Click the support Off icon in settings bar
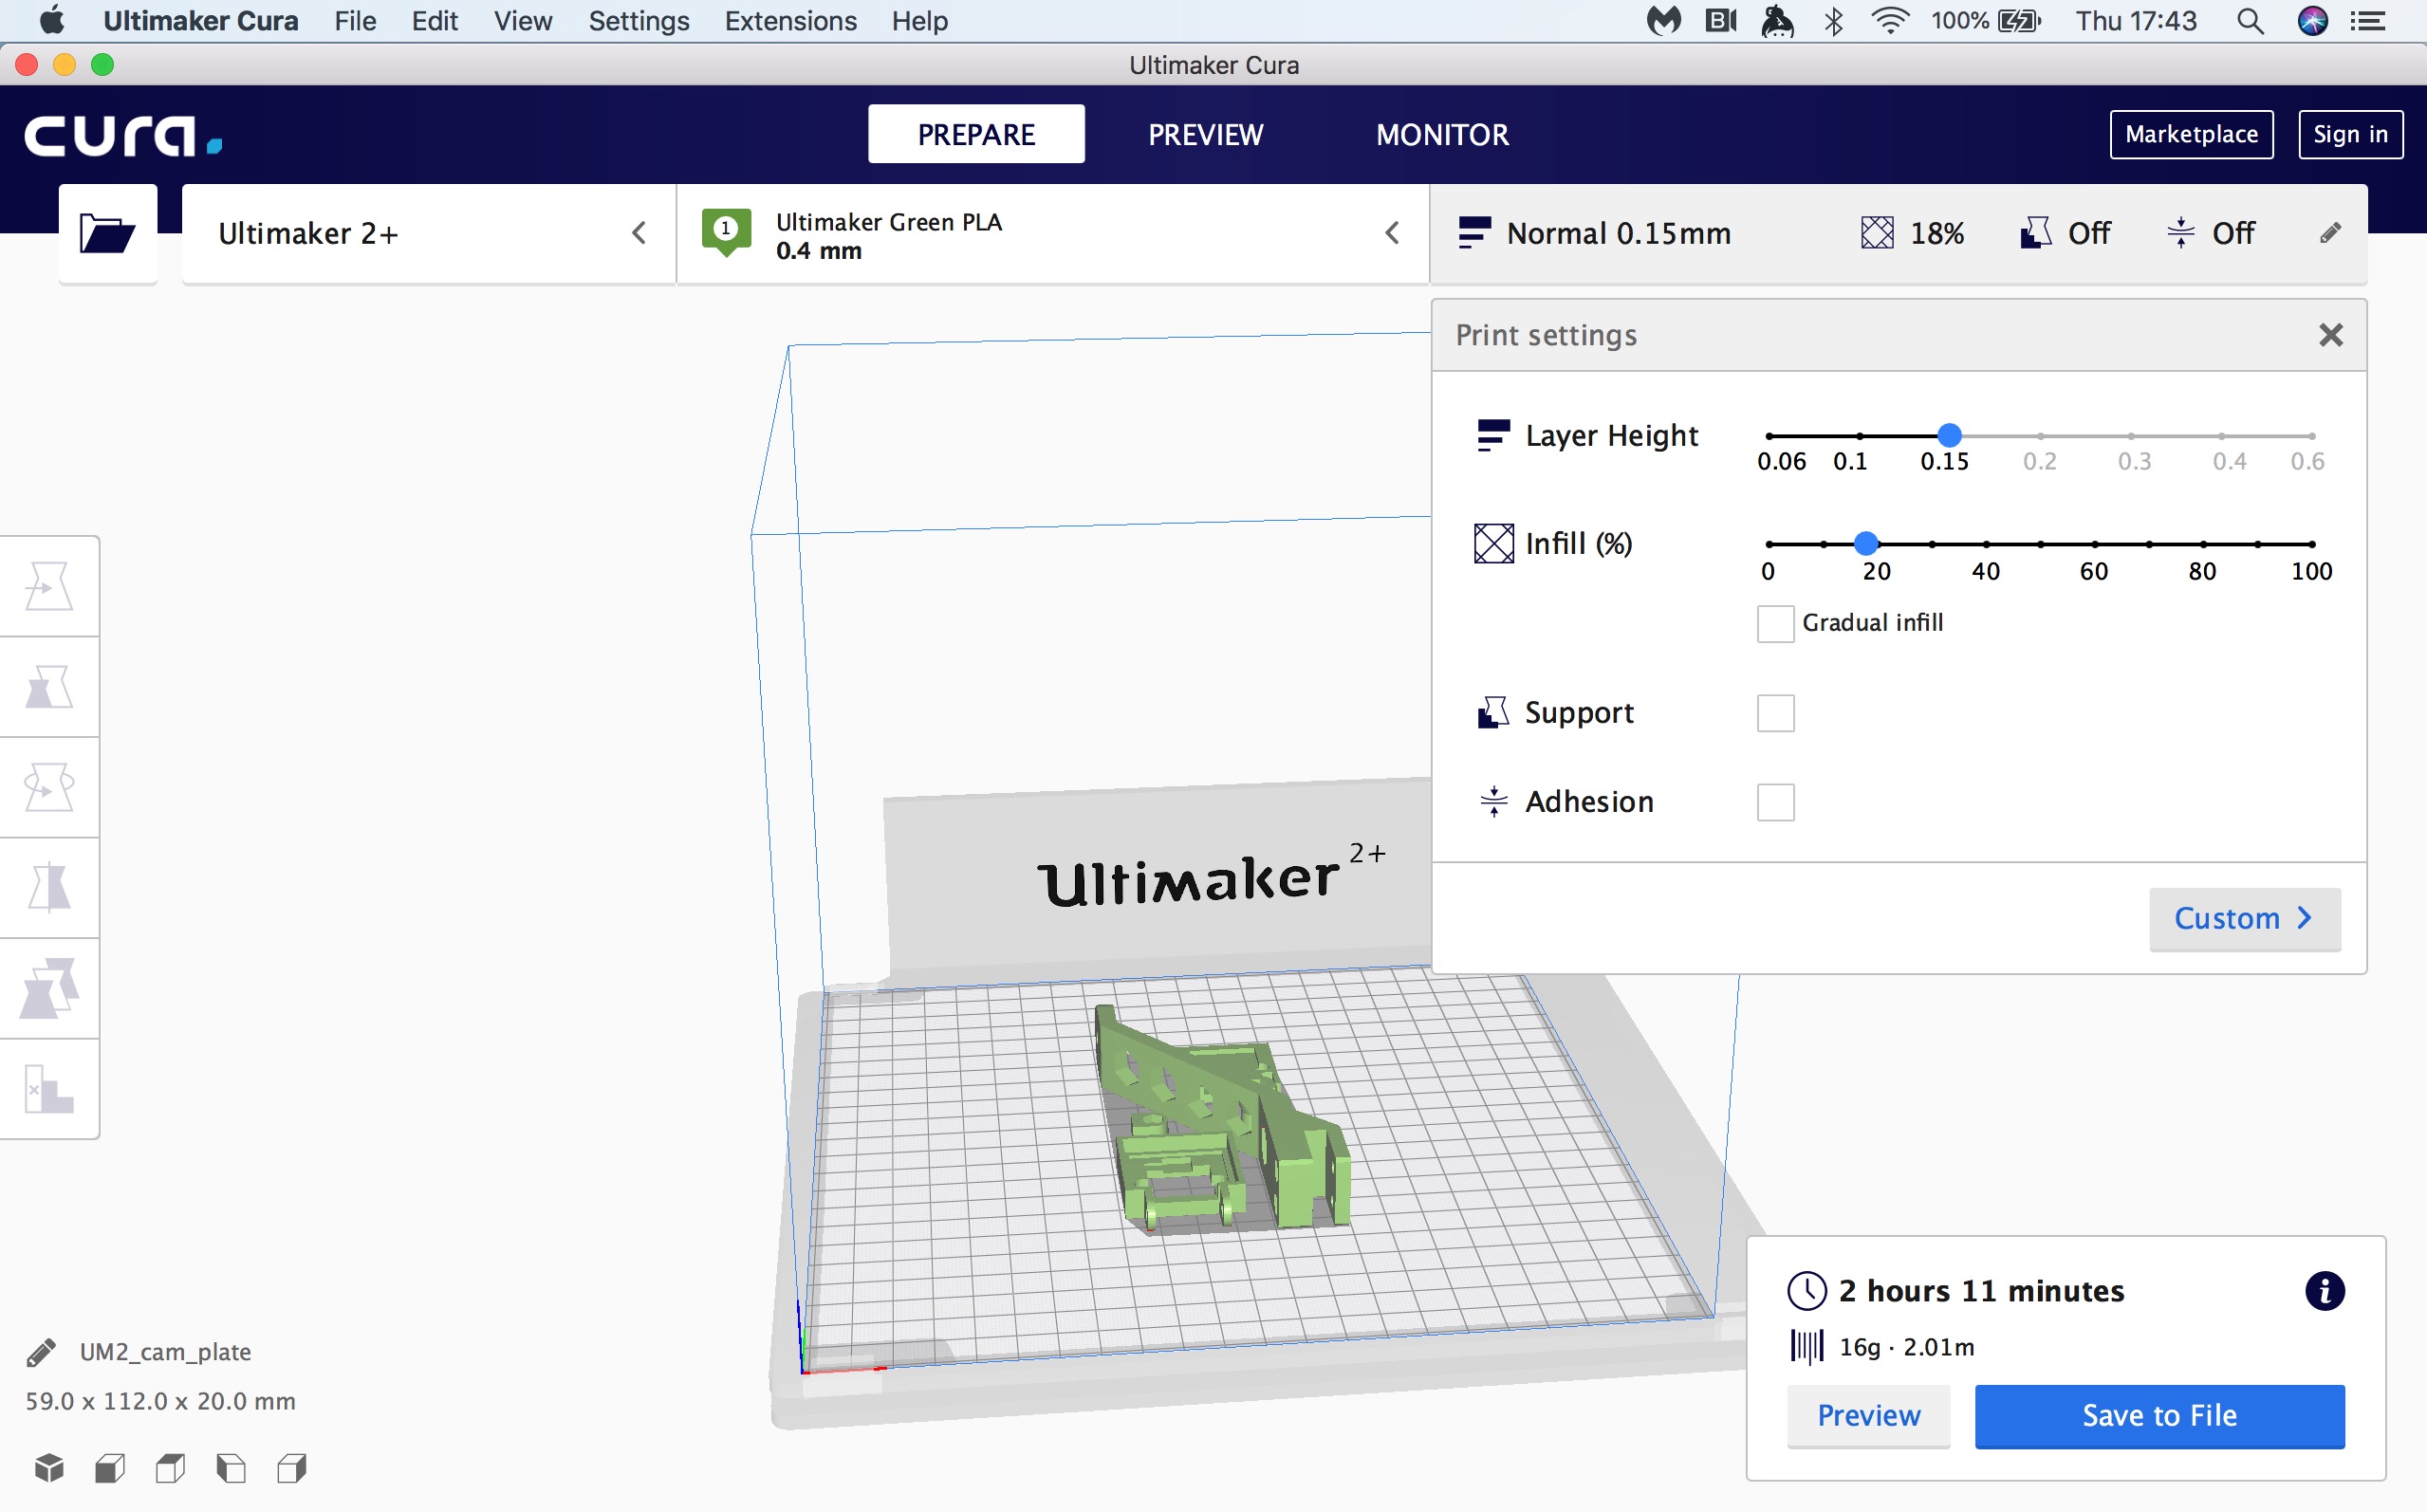 (2035, 233)
